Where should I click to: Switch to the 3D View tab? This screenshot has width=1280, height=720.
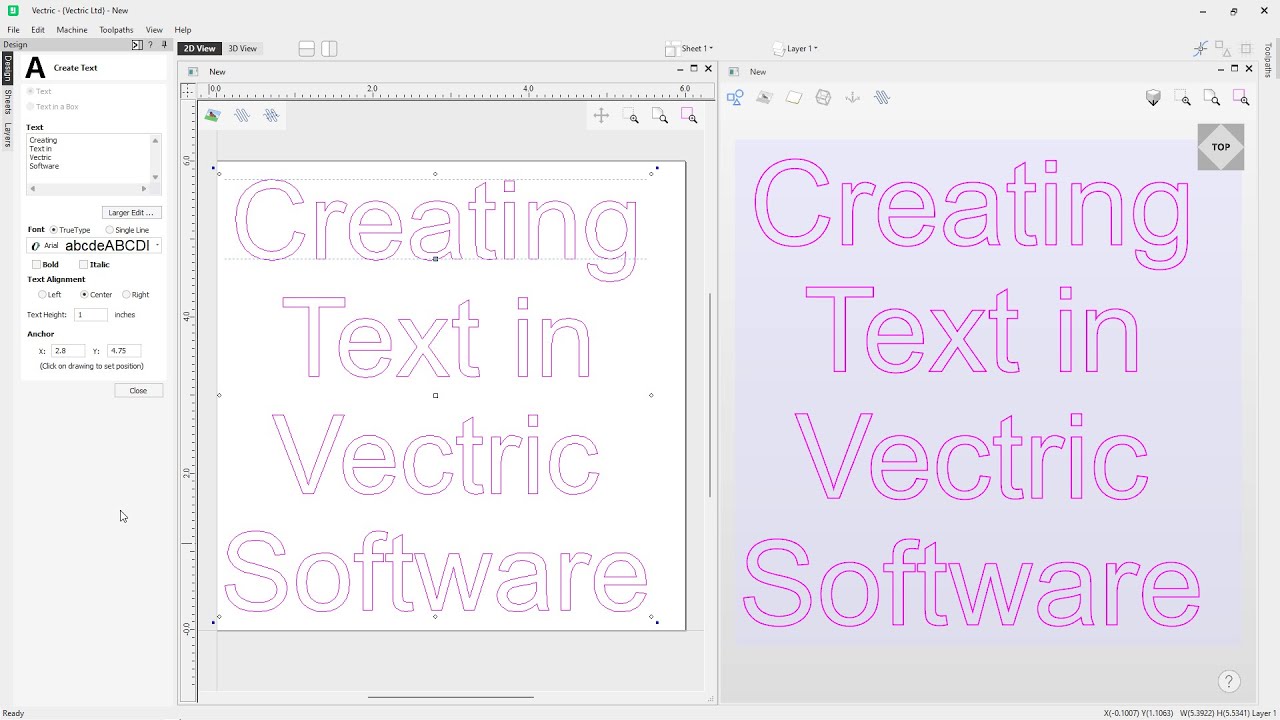(x=242, y=49)
